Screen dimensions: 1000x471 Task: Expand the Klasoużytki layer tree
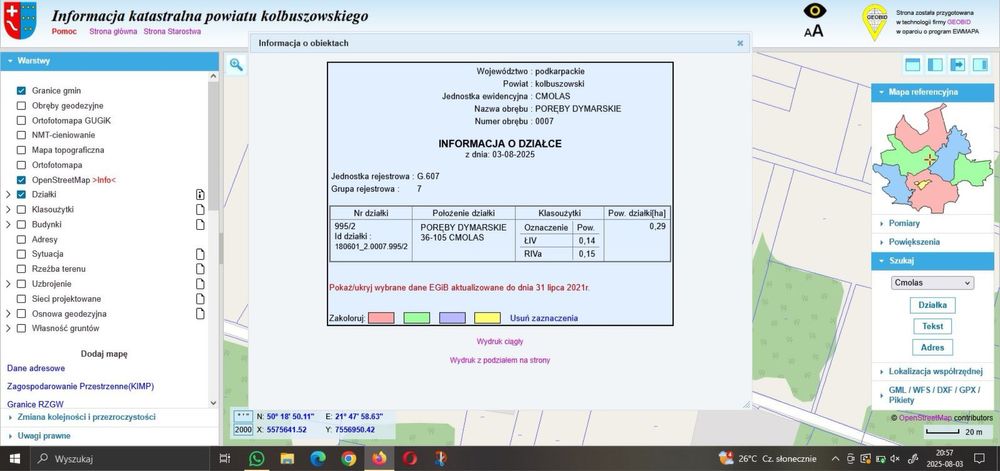[x=8, y=209]
